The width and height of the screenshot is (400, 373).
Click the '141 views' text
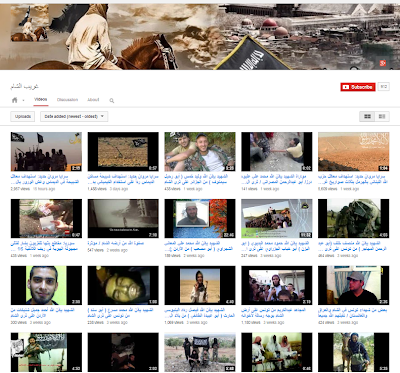249,189
